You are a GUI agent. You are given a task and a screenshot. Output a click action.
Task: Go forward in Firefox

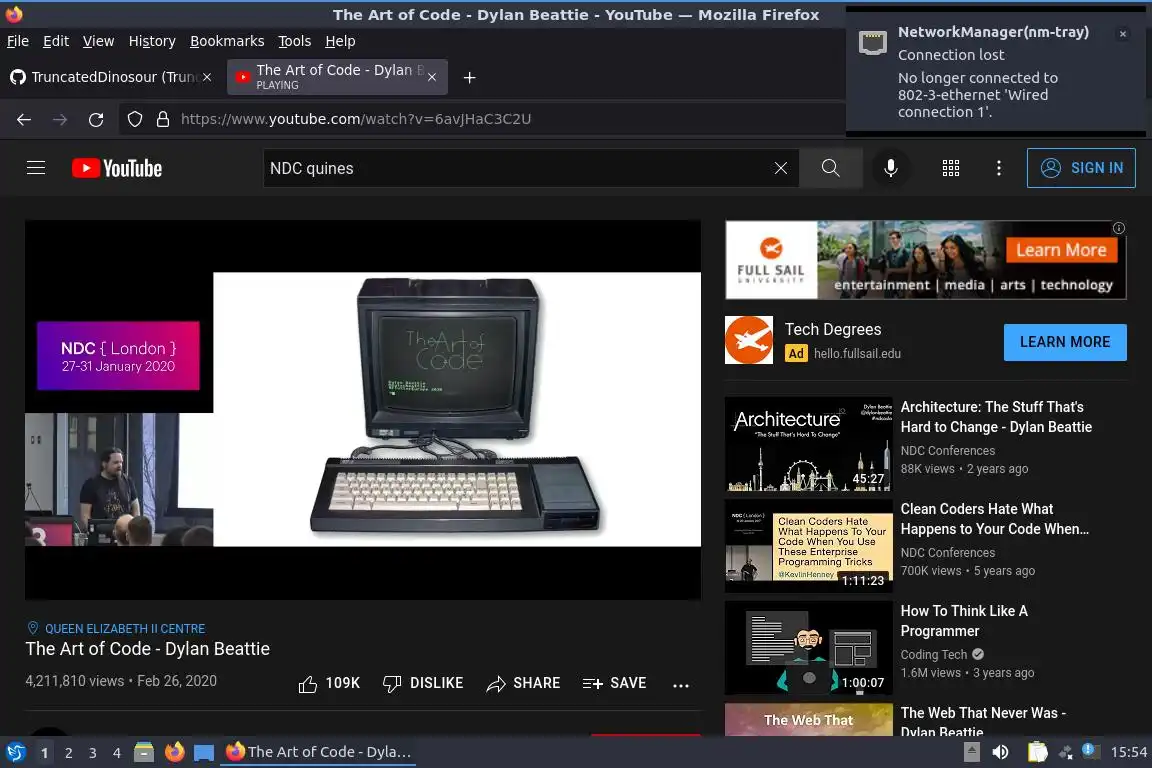(60, 119)
